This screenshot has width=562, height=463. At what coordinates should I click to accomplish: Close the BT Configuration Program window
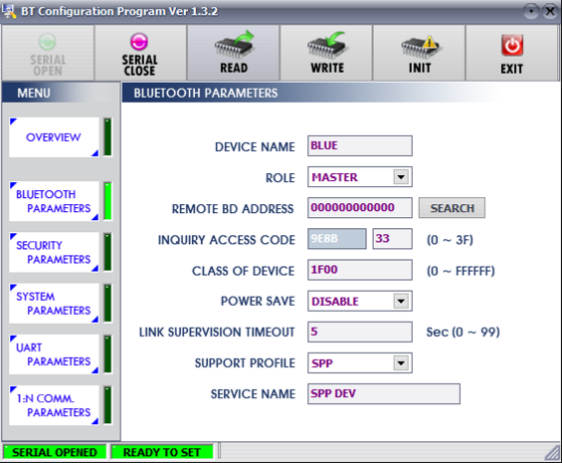click(x=550, y=11)
